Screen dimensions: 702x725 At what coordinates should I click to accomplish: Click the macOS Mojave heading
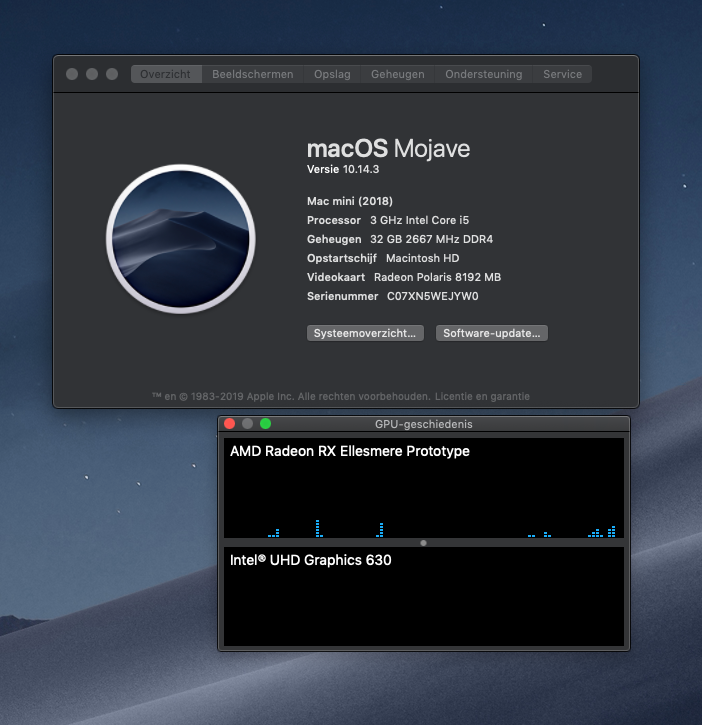pos(388,148)
